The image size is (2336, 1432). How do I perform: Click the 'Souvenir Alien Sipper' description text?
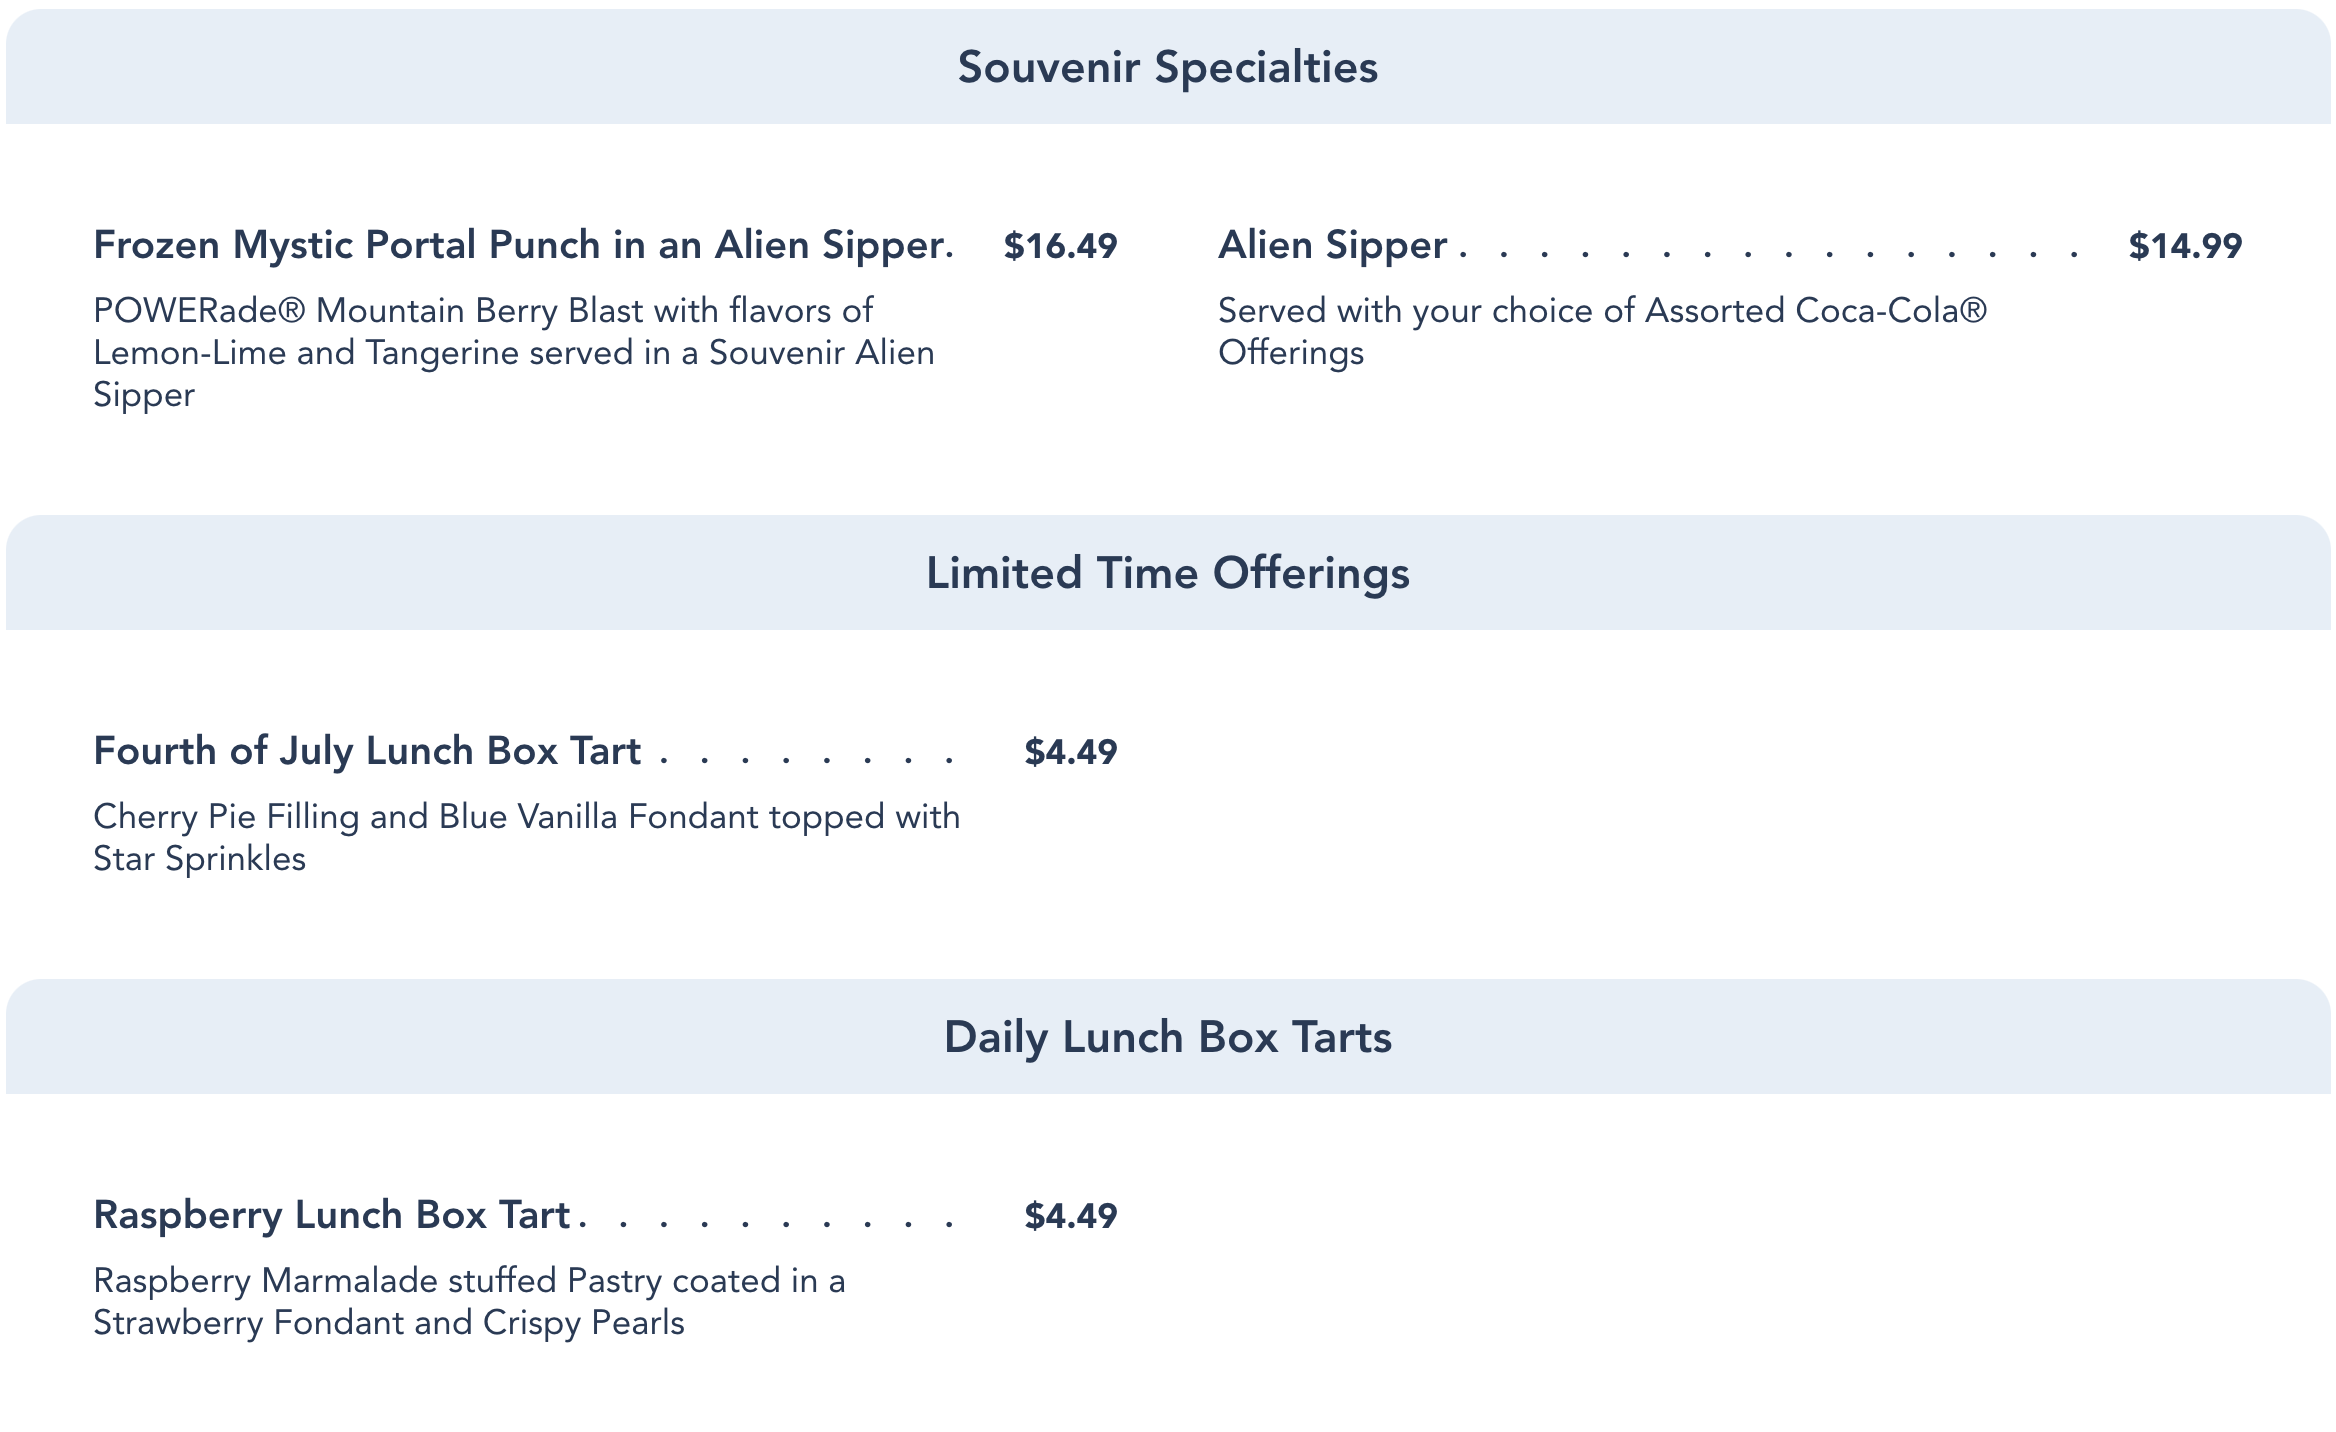(x=820, y=353)
